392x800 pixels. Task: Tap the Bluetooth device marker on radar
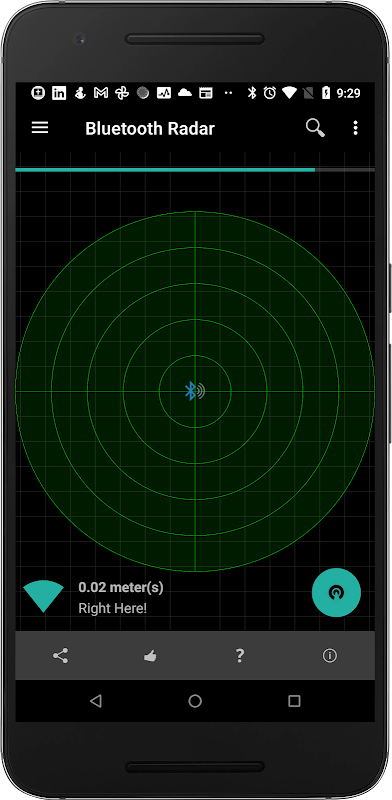coord(194,391)
